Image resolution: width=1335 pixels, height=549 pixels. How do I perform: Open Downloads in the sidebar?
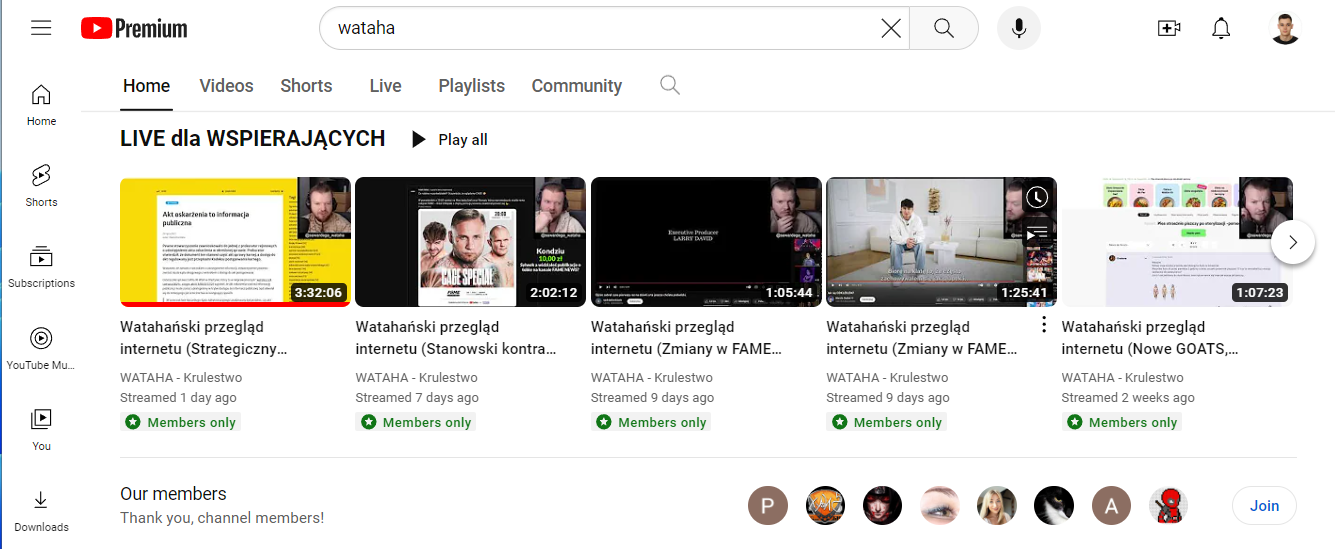point(41,510)
